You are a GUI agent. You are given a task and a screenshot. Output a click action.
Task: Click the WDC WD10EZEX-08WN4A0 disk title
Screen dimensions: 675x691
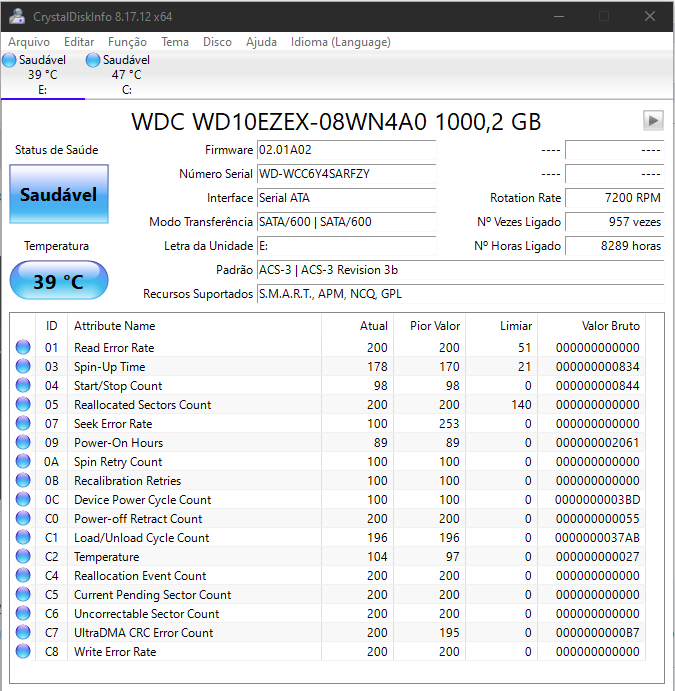point(336,122)
